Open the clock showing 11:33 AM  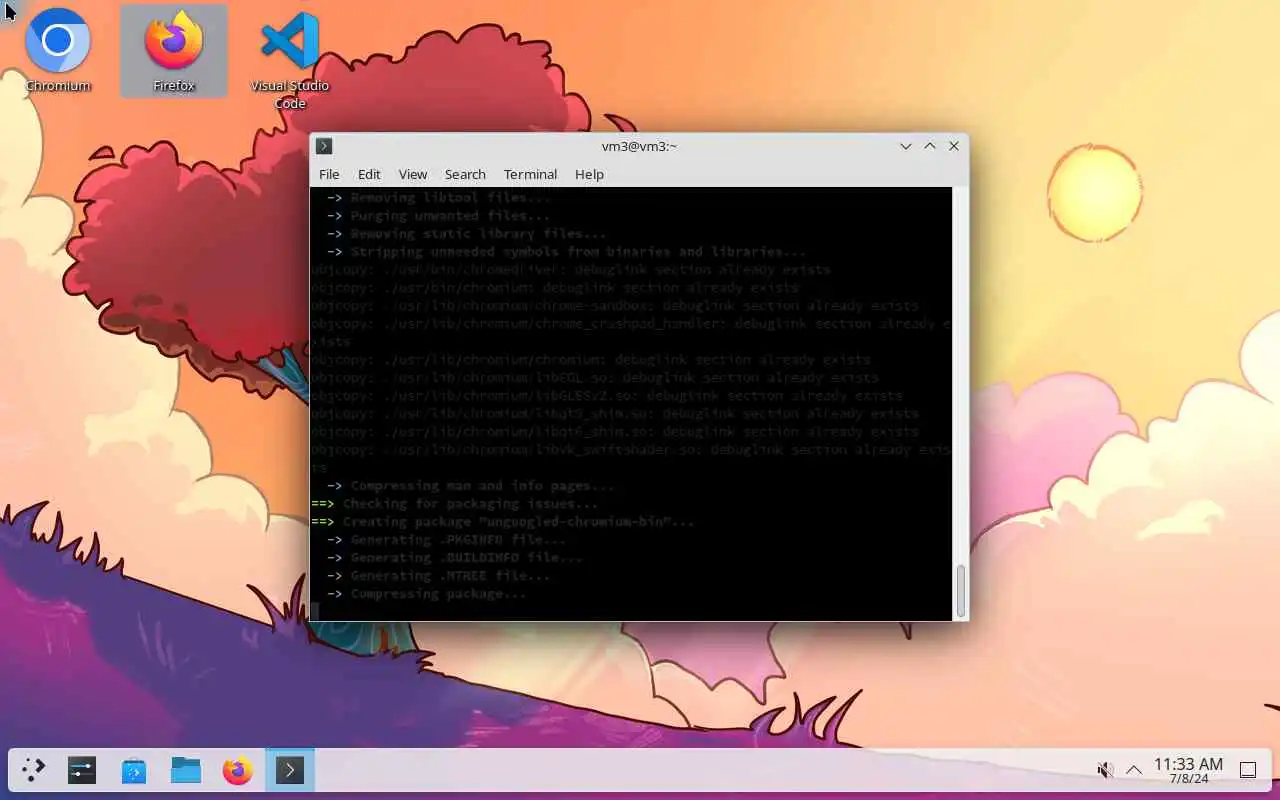coord(1188,770)
